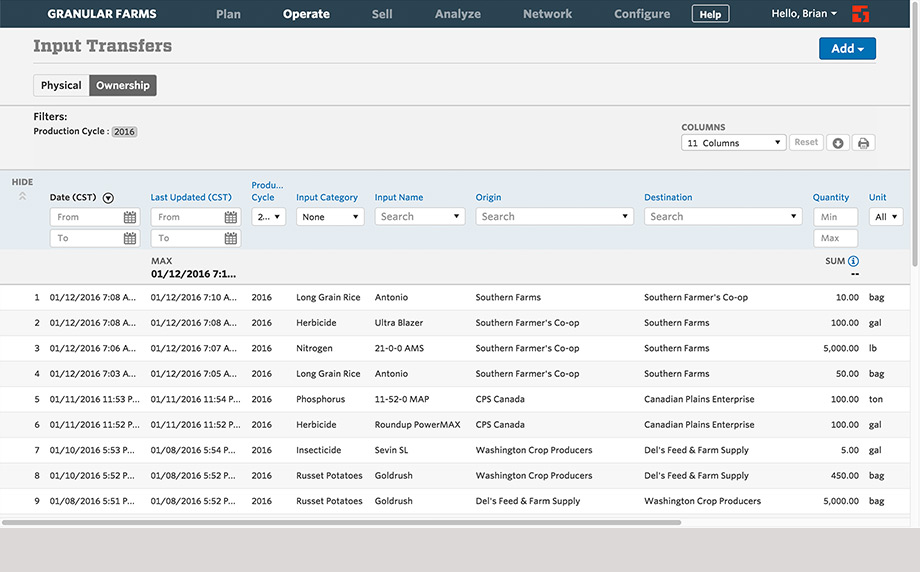920x572 pixels.
Task: Open calendar picker for Date To field
Action: coord(130,238)
